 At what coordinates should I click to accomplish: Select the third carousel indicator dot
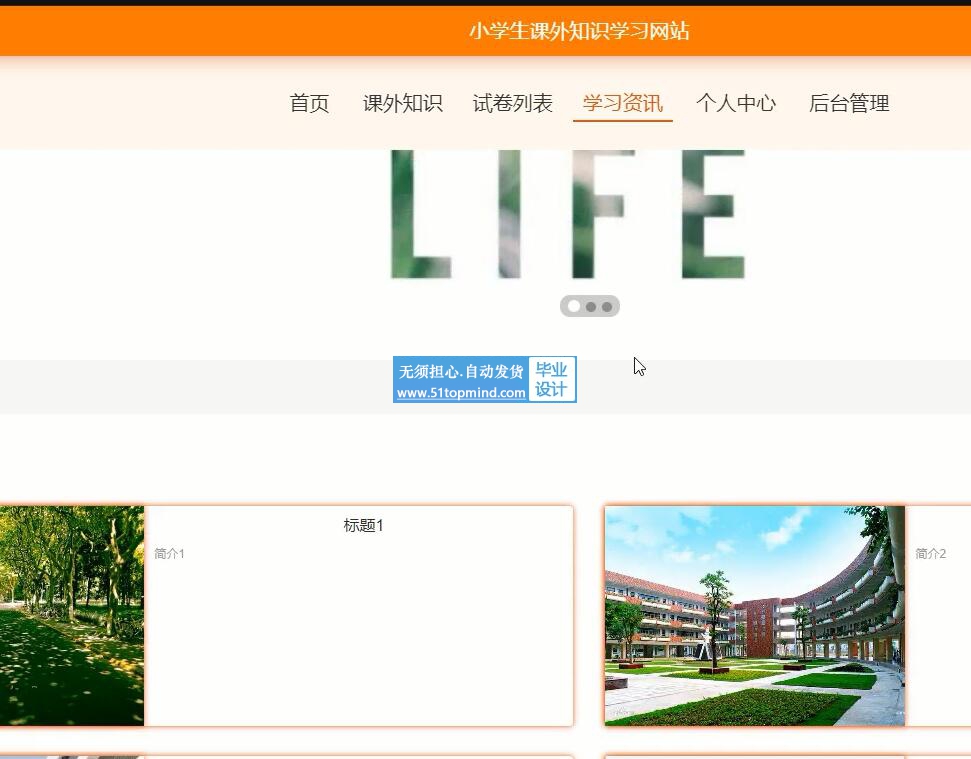(607, 306)
